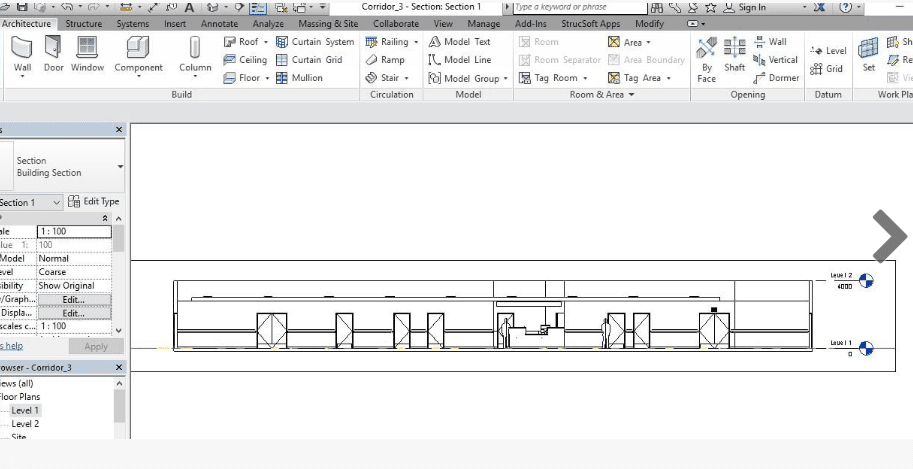Image resolution: width=913 pixels, height=469 pixels.
Task: Open the Building Section type selector dropdown
Action: click(x=121, y=166)
